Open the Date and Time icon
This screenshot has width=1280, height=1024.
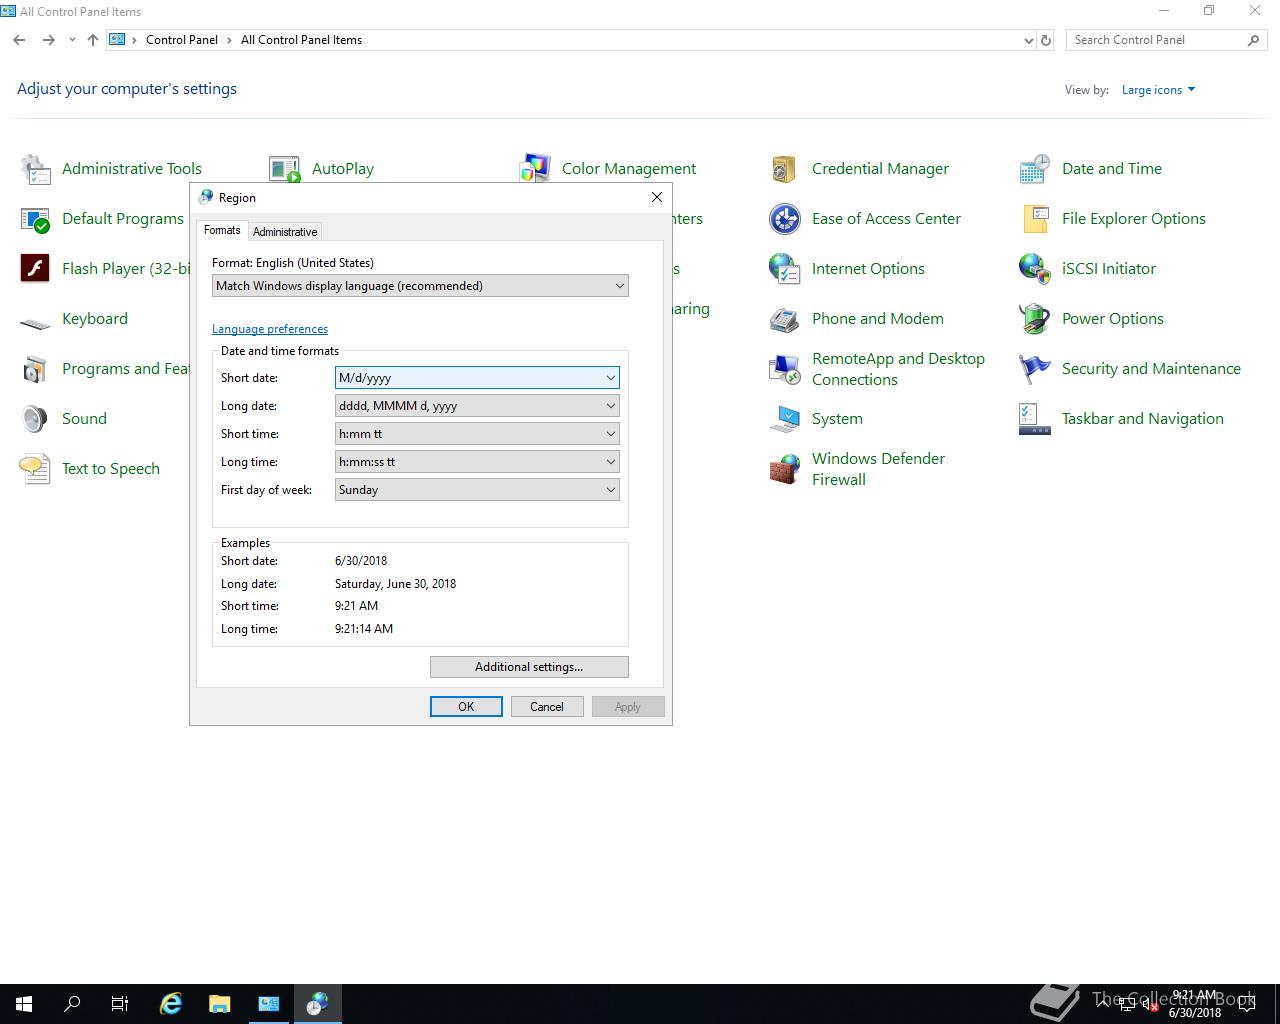coord(1034,169)
